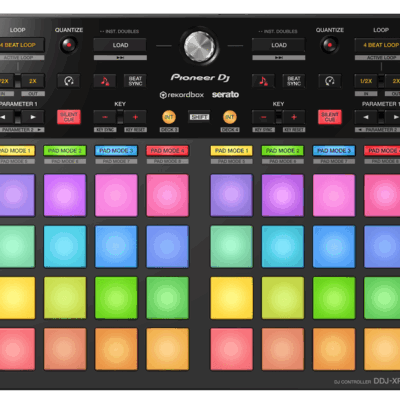
Task: Click right deck KEY plus button
Action: pyautogui.click(x=294, y=117)
